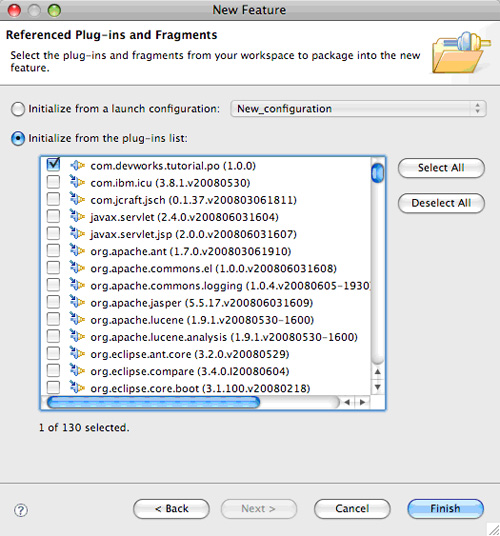Click the plug-in icon beside javax.servlet.jsp
The width and height of the screenshot is (500, 536).
pyautogui.click(x=78, y=233)
